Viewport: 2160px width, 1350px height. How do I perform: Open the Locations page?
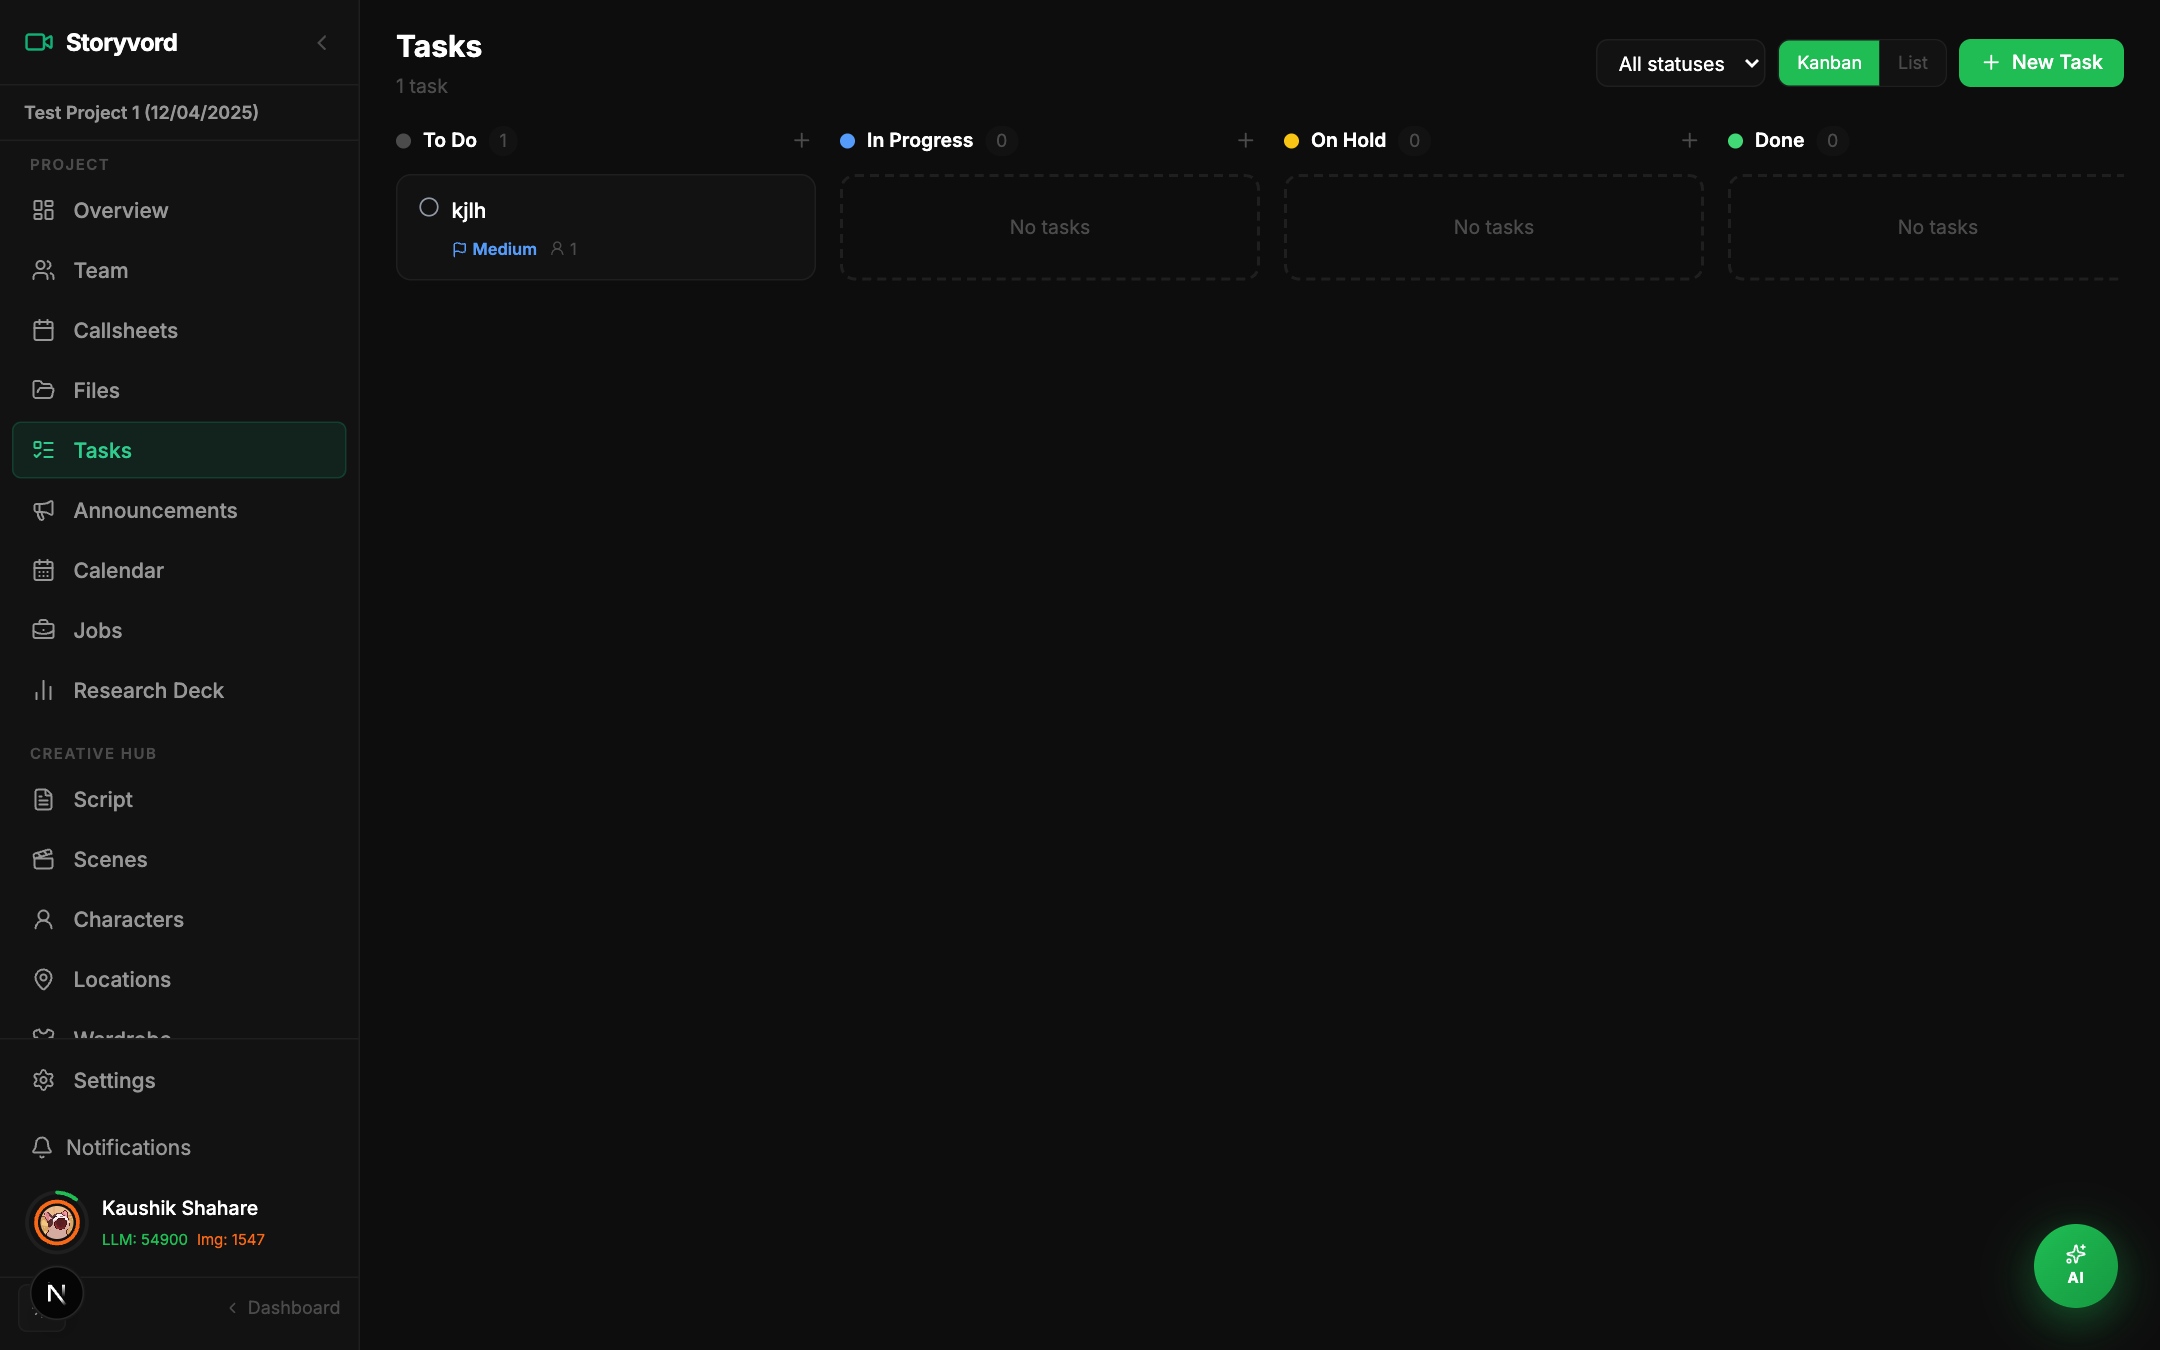pyautogui.click(x=179, y=979)
